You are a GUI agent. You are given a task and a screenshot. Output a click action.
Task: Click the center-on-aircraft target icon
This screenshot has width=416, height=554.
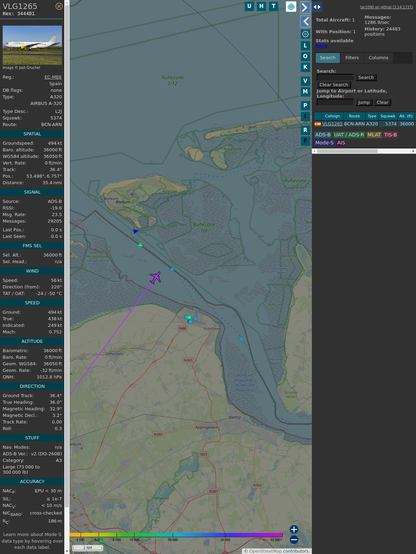click(x=305, y=34)
